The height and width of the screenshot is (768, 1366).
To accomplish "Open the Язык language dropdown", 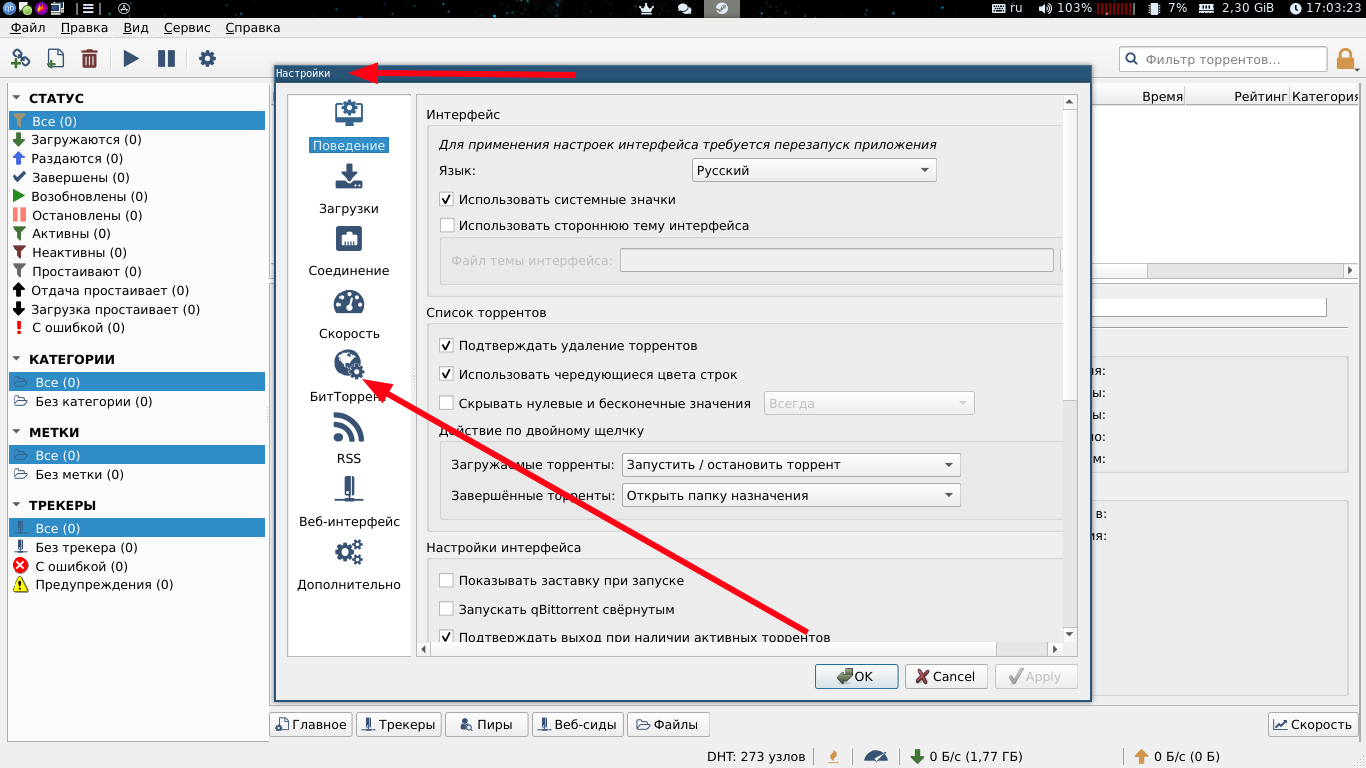I will 814,170.
